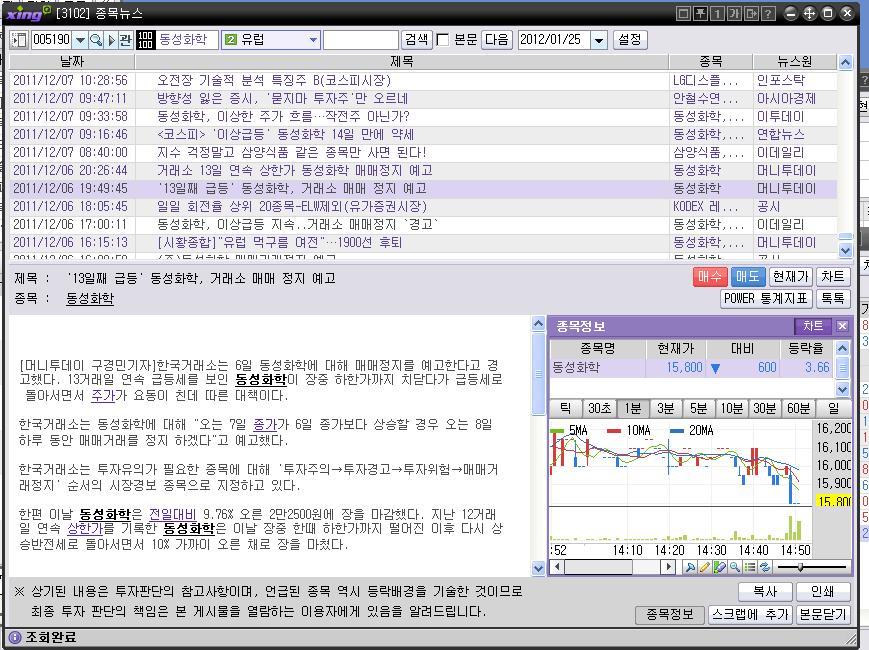Select the 10분 chart interval tab
The image size is (869, 650).
click(x=732, y=408)
